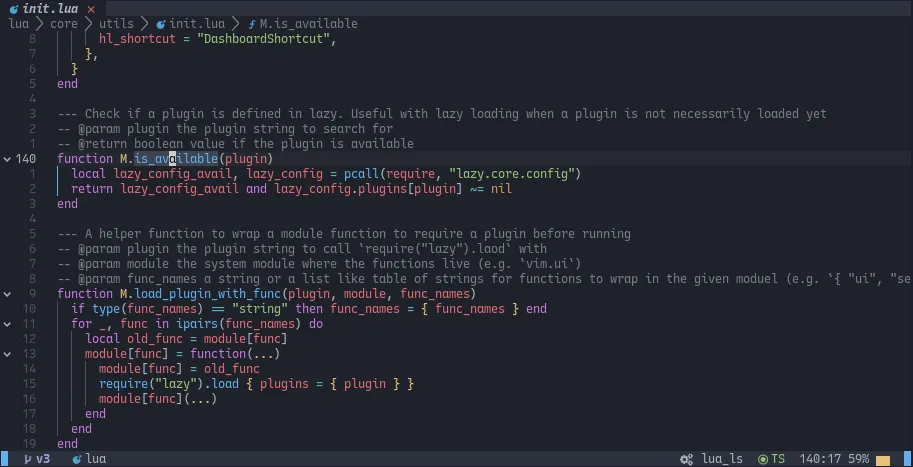Collapse the module[func] function fold on line 13

click(x=7, y=354)
